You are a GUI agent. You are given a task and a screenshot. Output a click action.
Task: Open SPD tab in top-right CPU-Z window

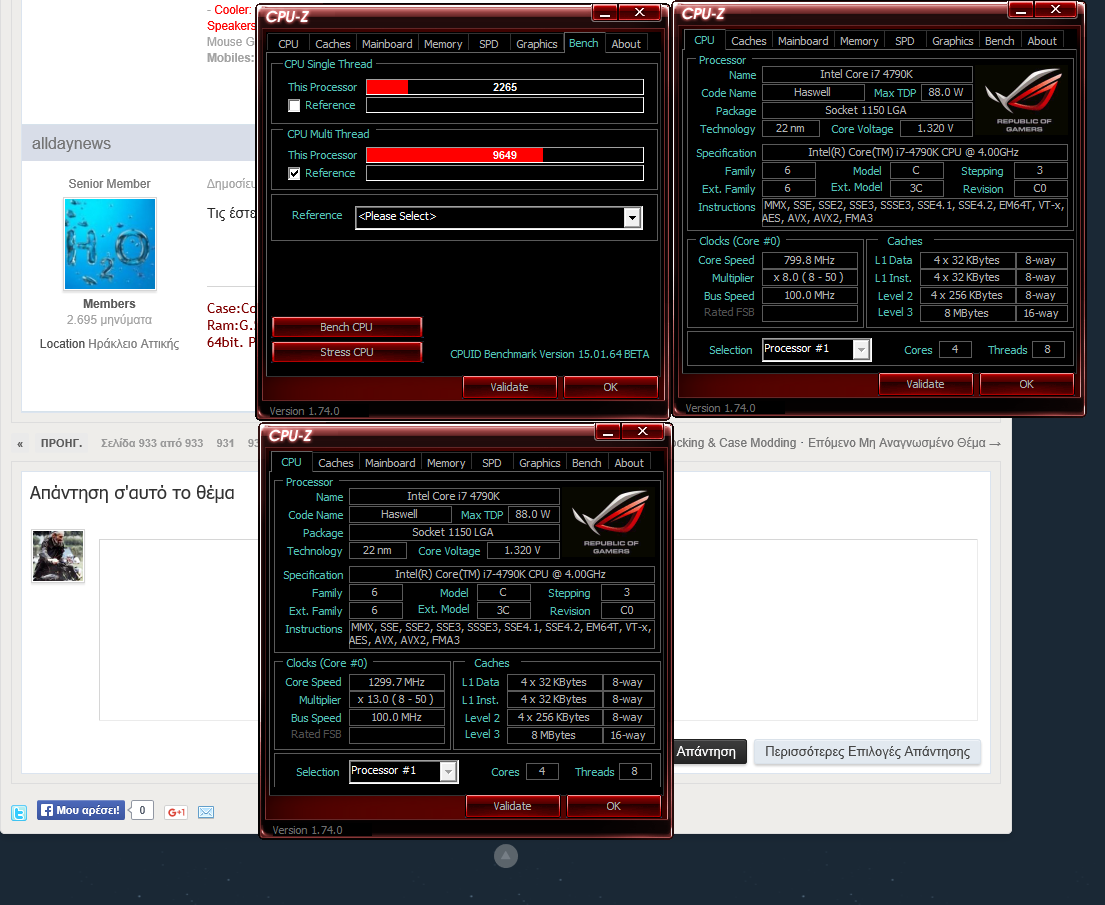(904, 41)
